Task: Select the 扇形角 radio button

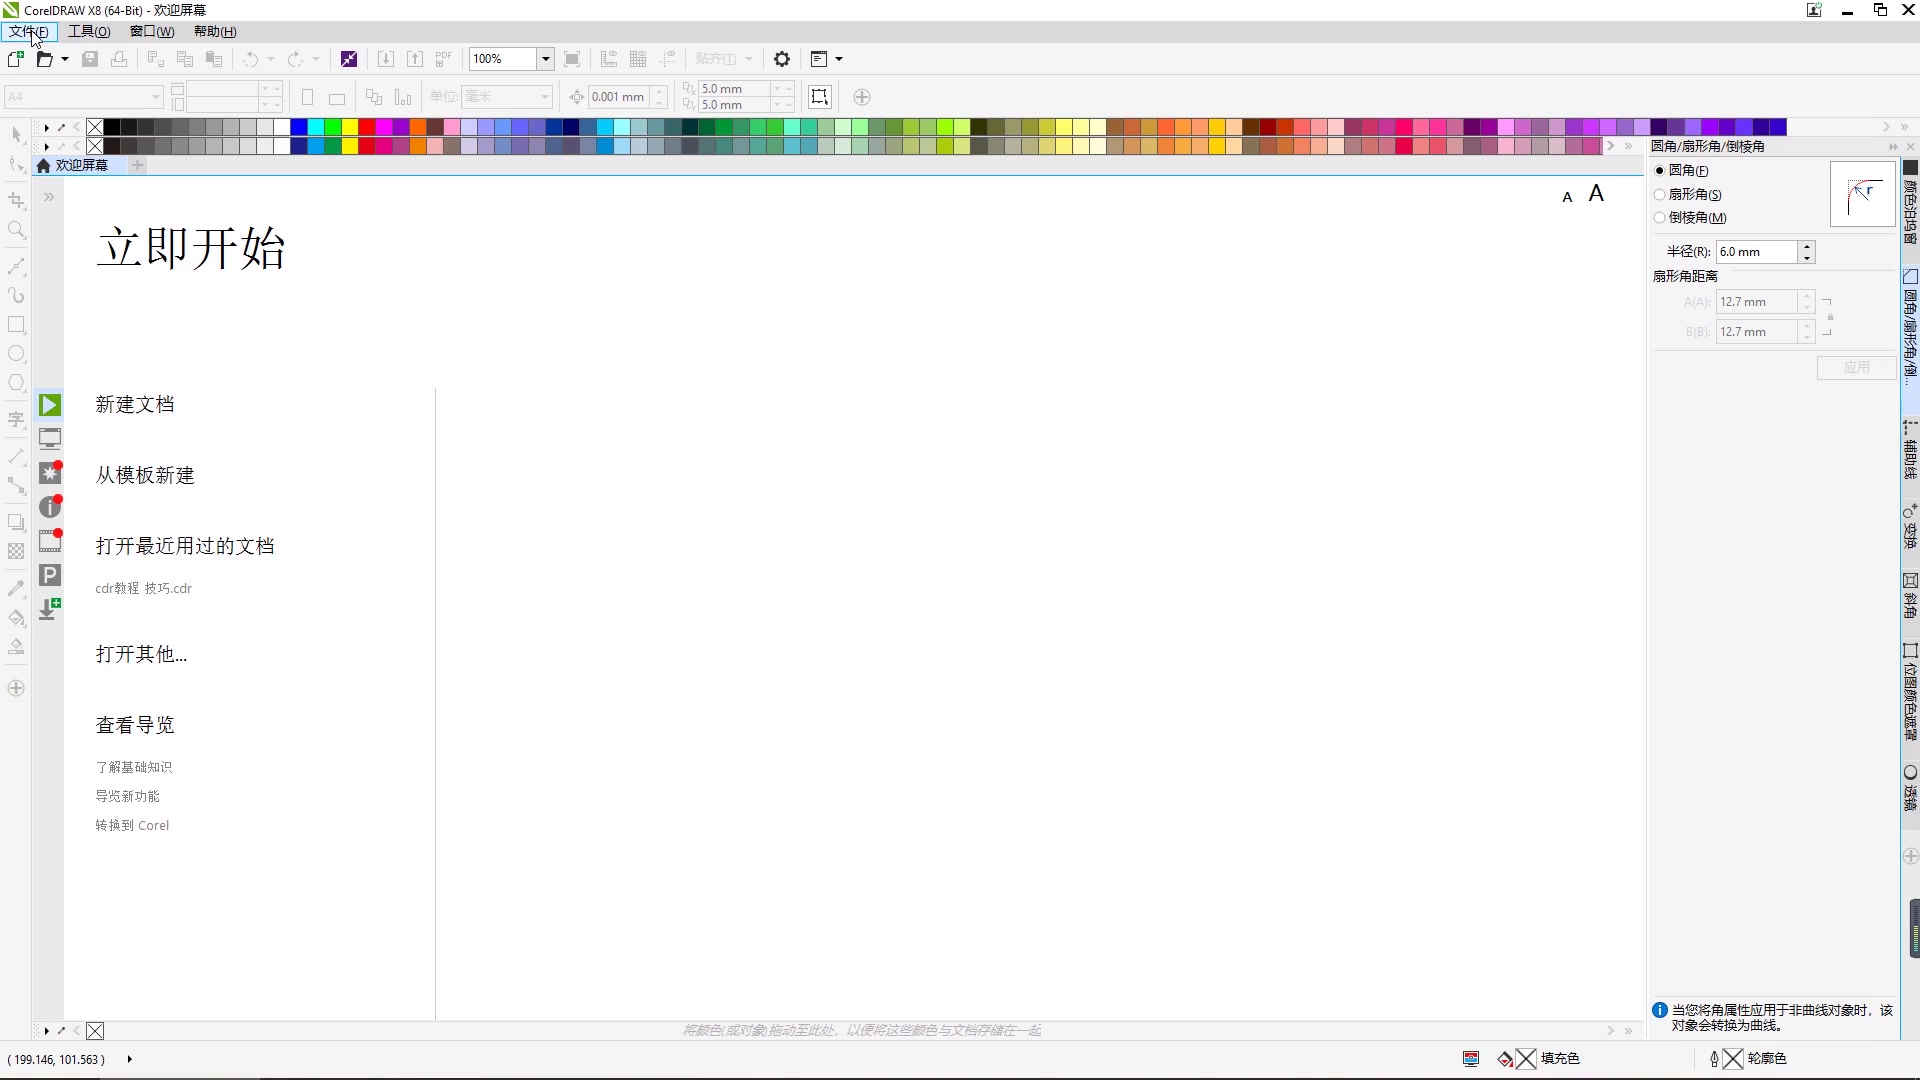Action: pyautogui.click(x=1660, y=195)
